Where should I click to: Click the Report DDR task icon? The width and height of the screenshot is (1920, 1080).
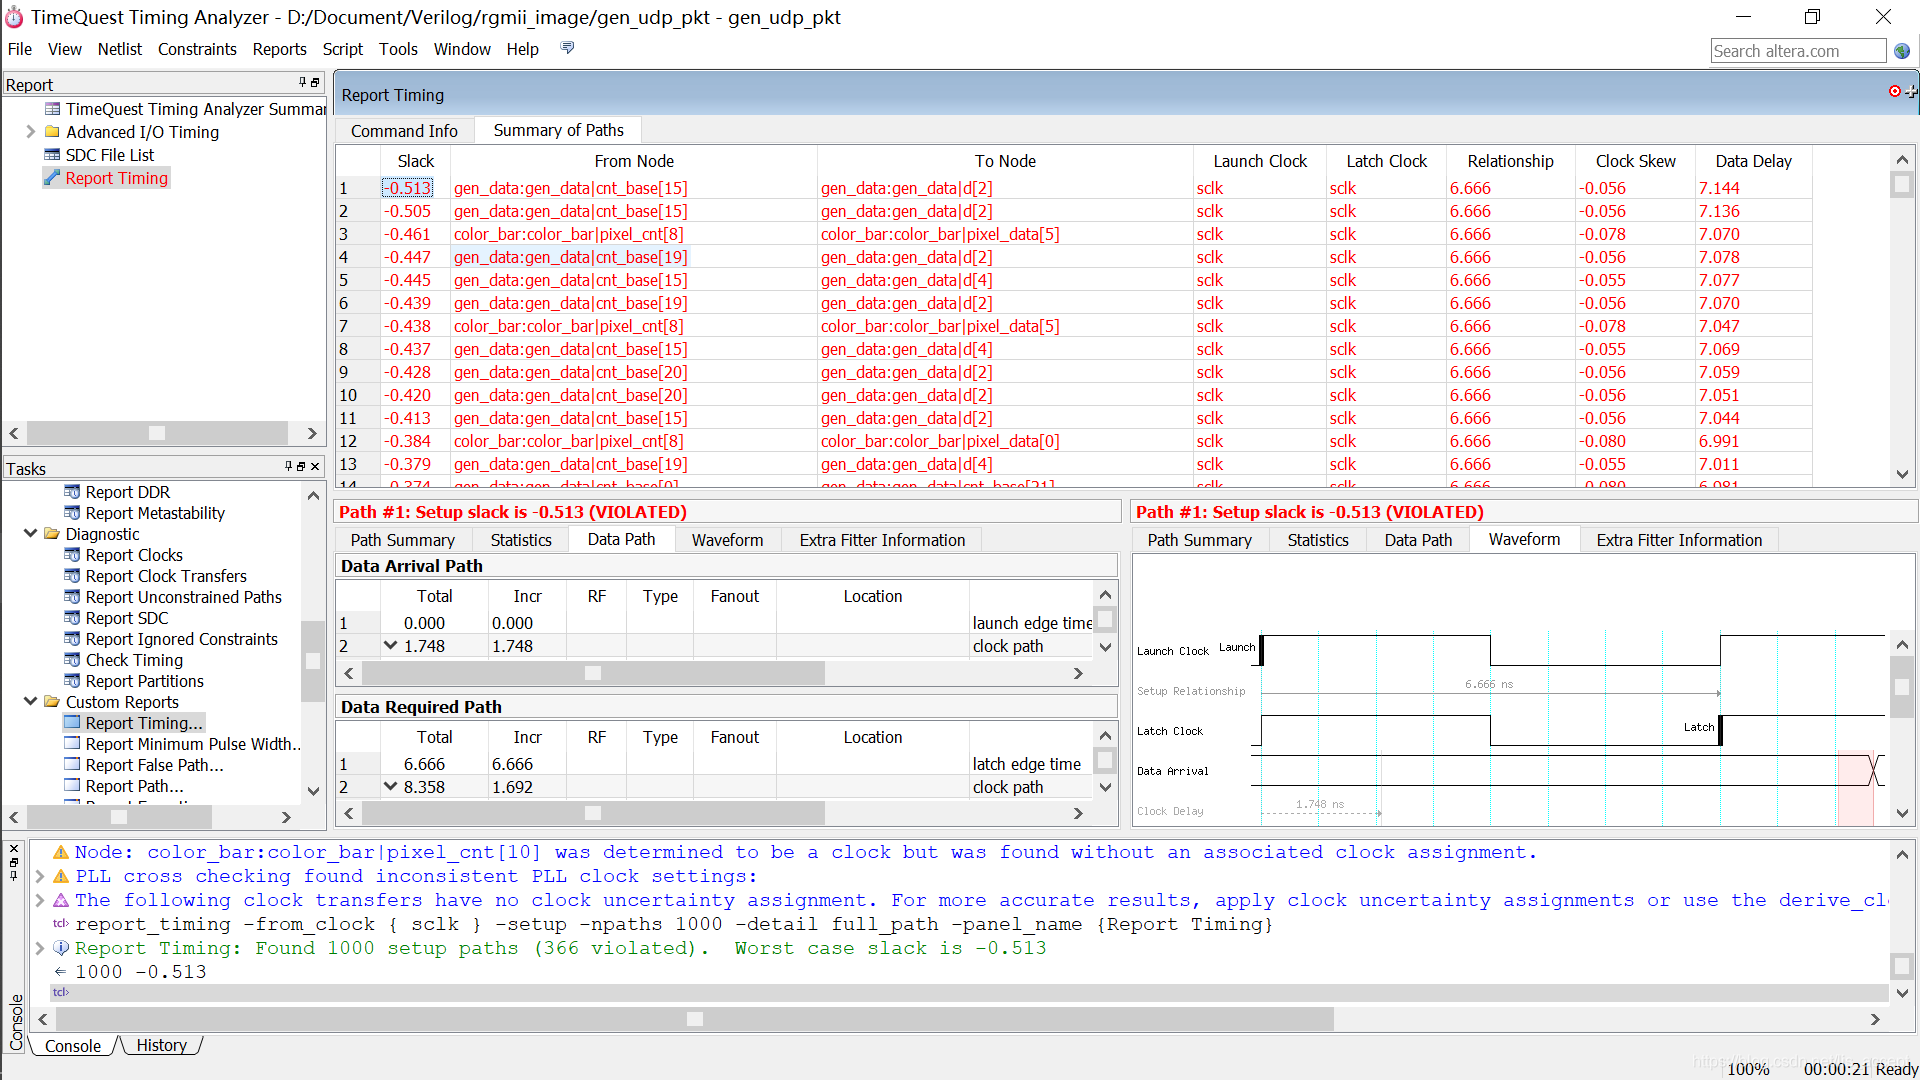pyautogui.click(x=72, y=492)
